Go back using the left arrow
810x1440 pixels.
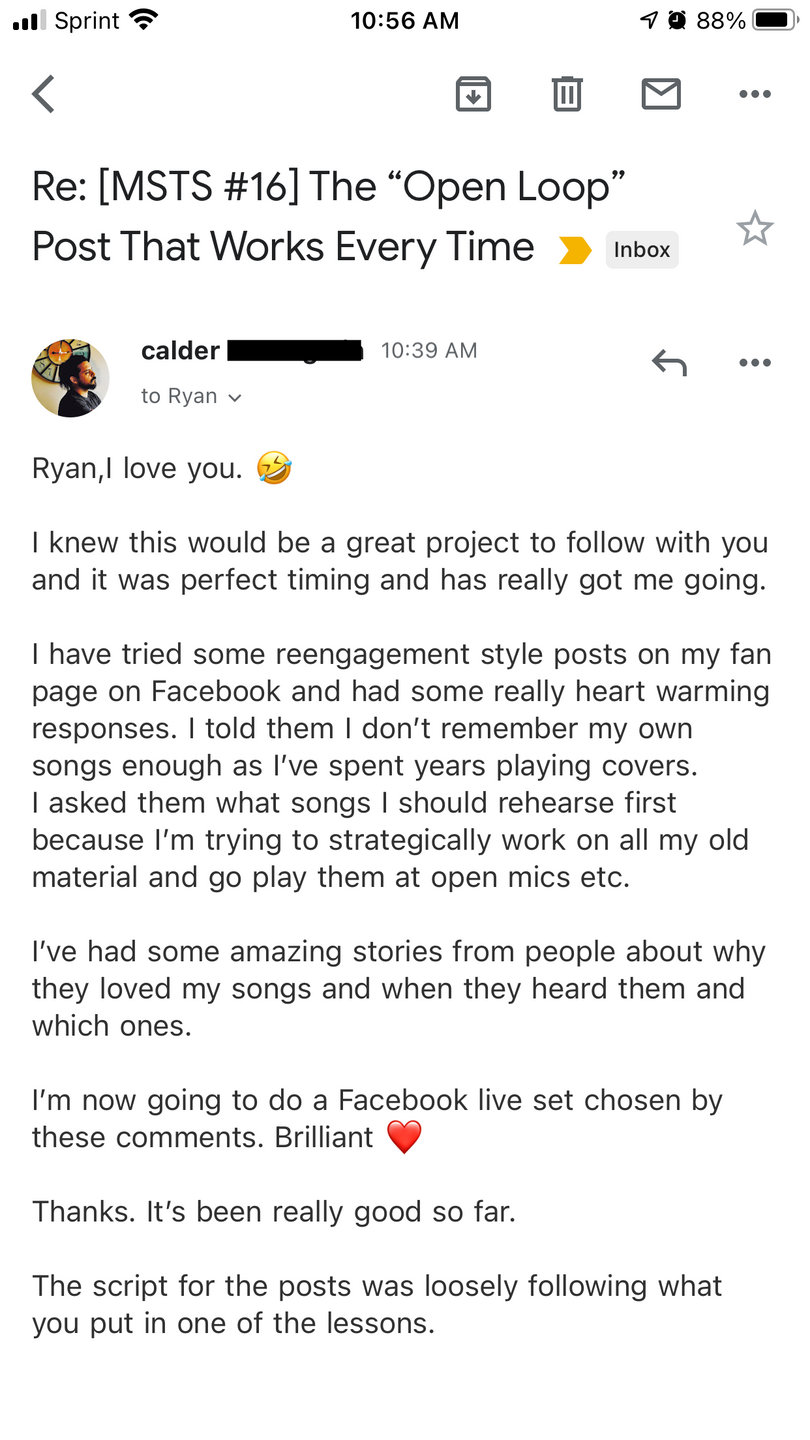click(x=44, y=94)
